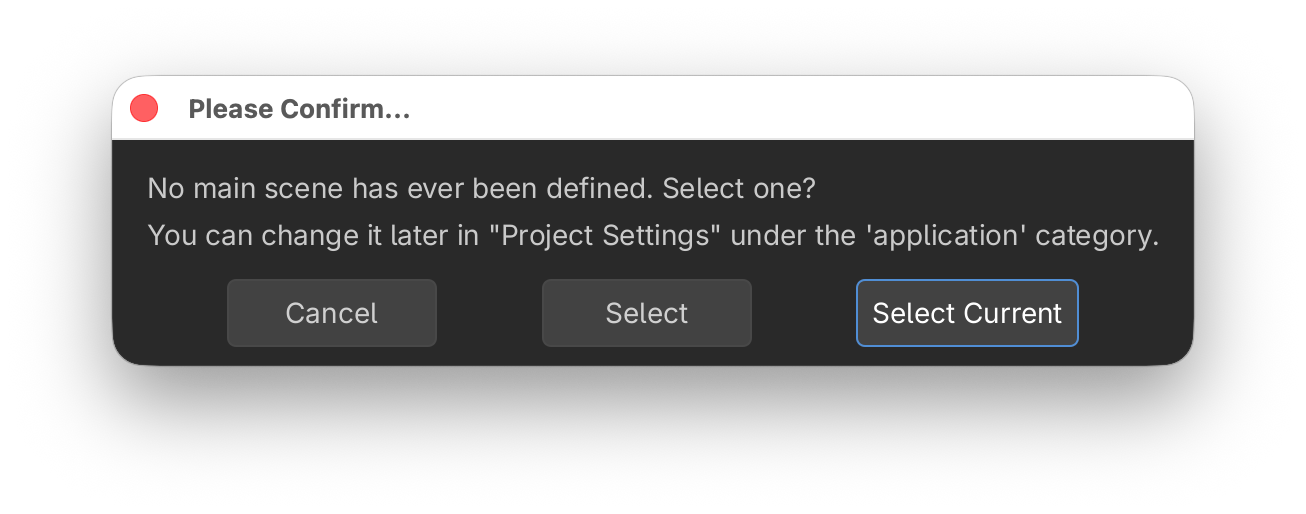The image size is (1306, 514).
Task: Close the Please Confirm dialog
Action: pos(144,108)
